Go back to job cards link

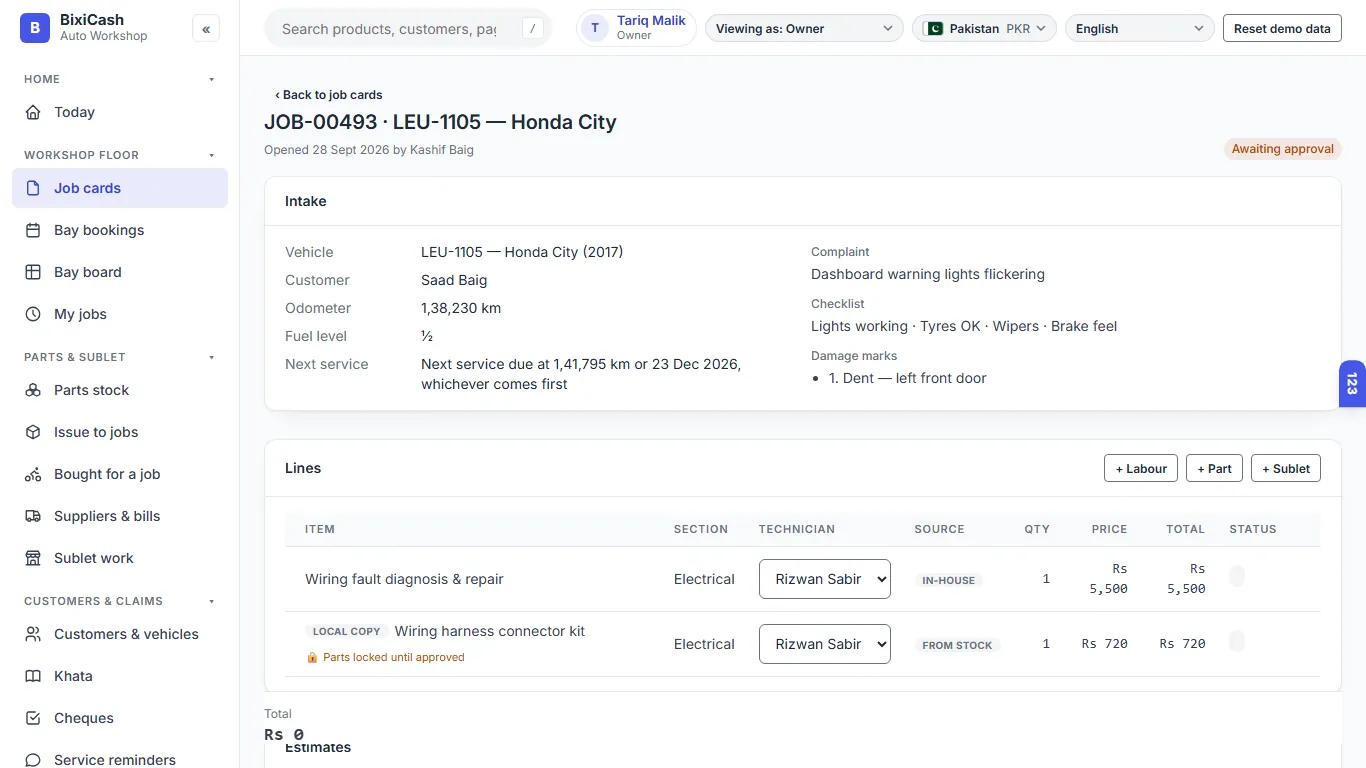(329, 95)
